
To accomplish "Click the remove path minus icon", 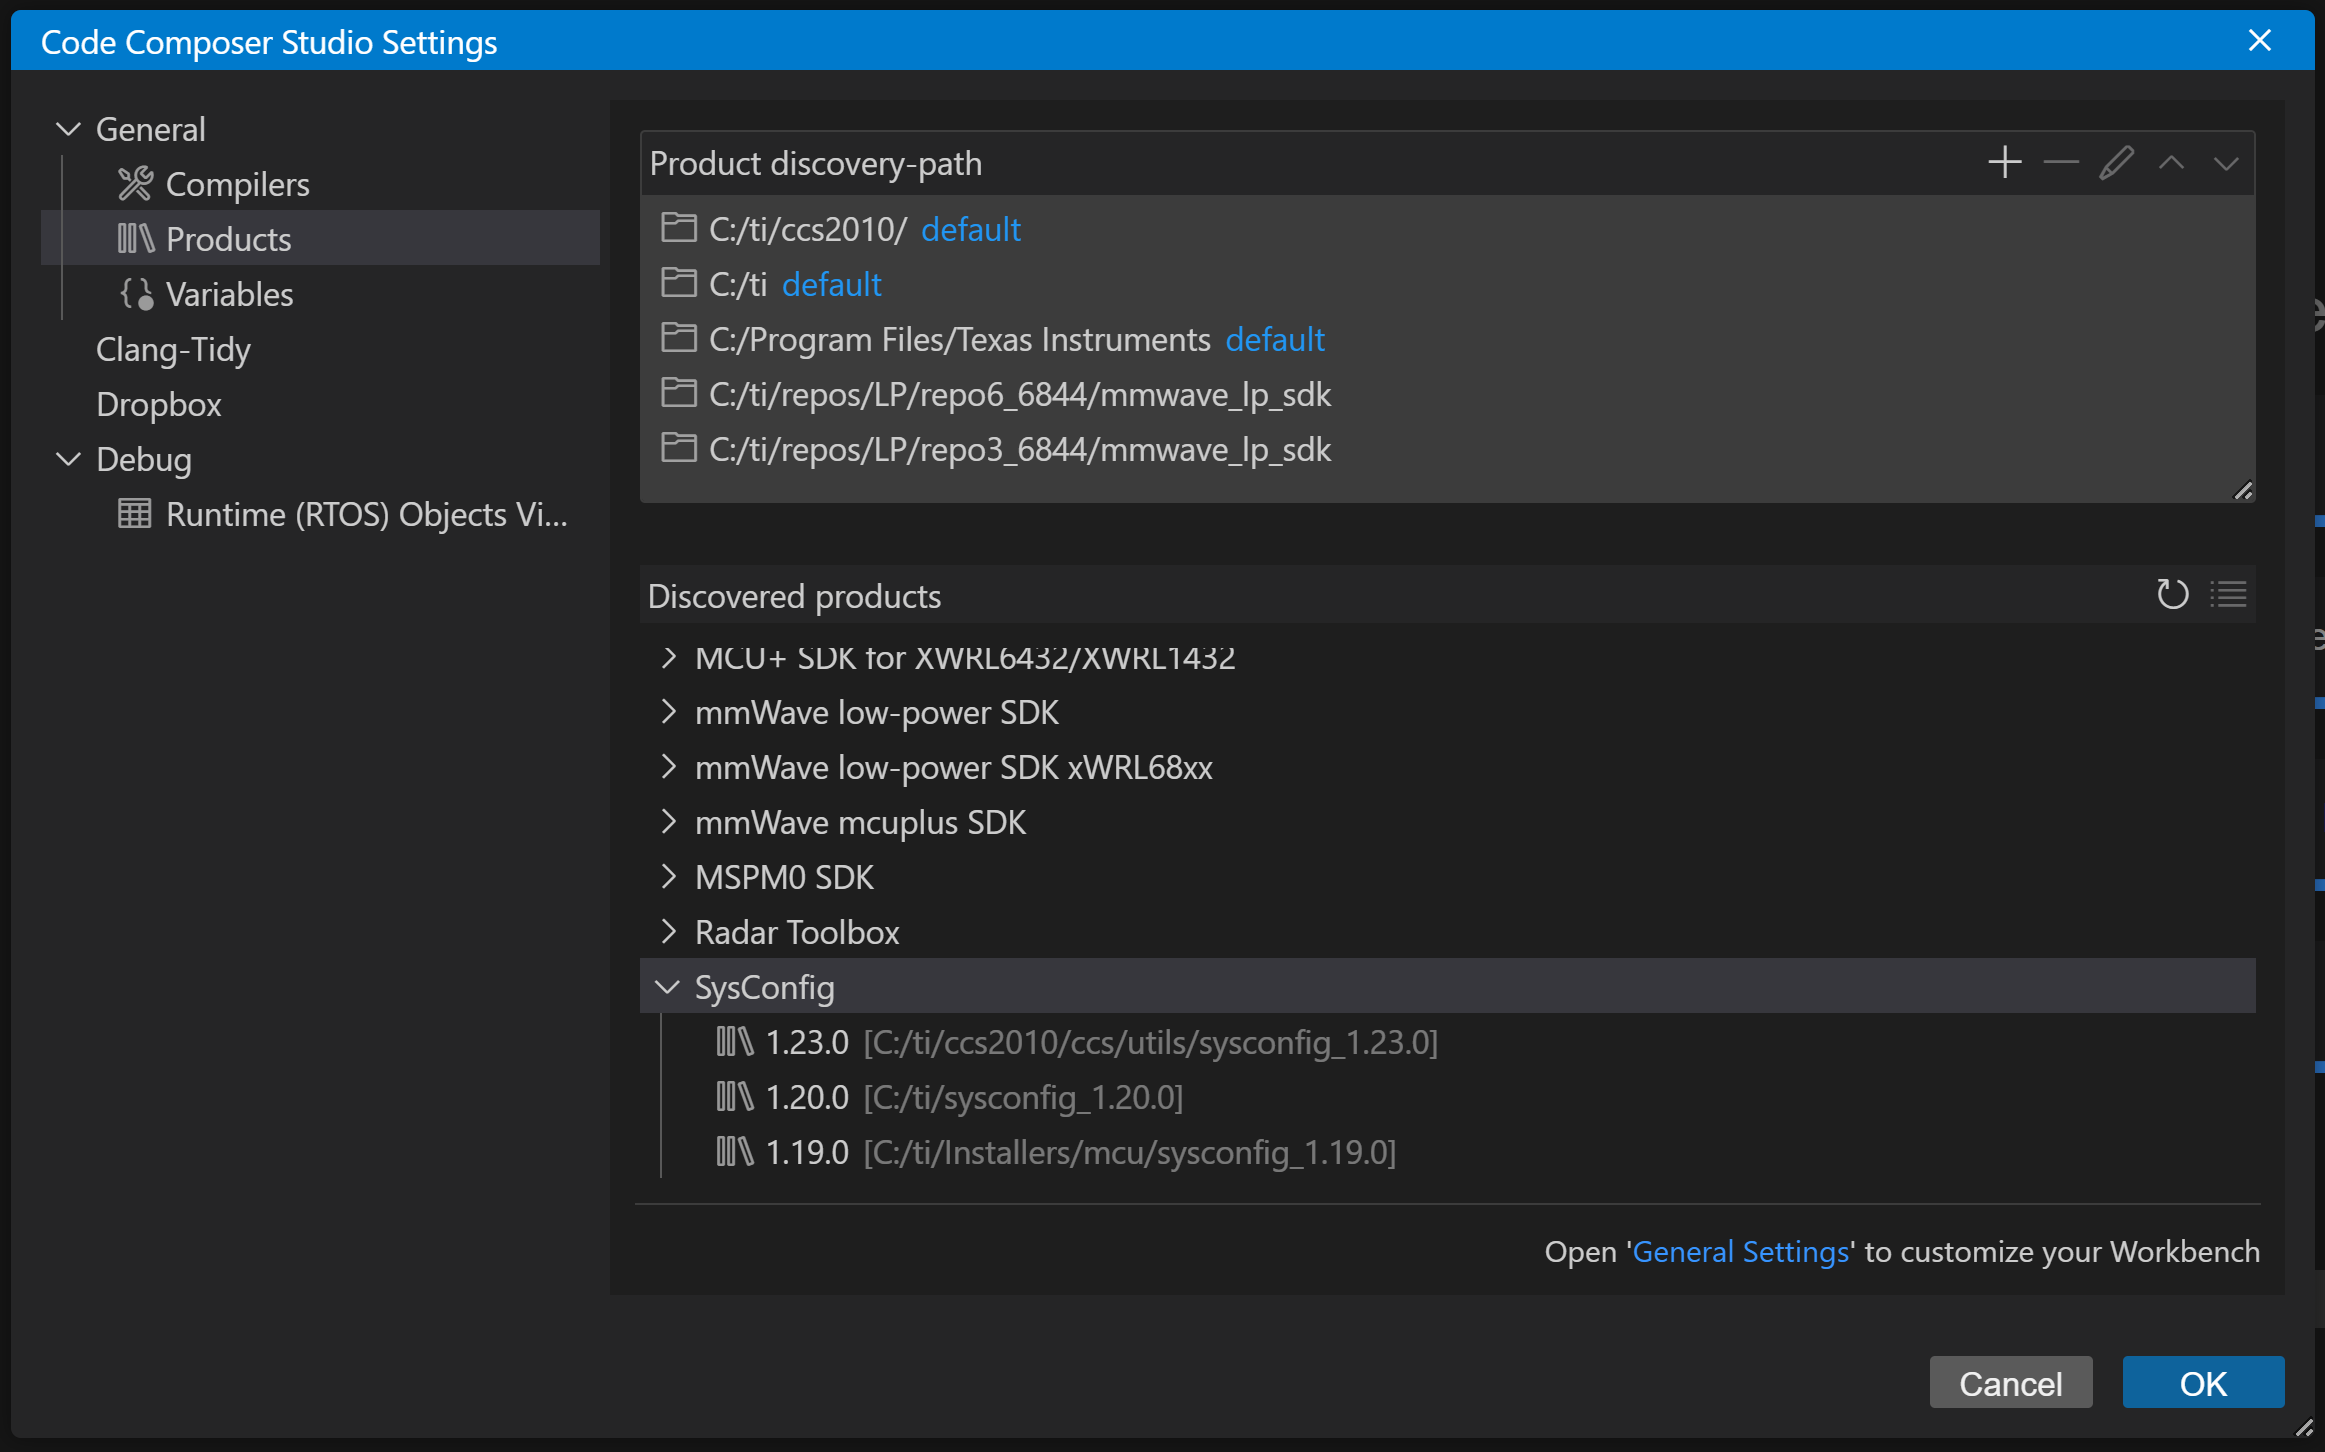I will click(x=2060, y=162).
